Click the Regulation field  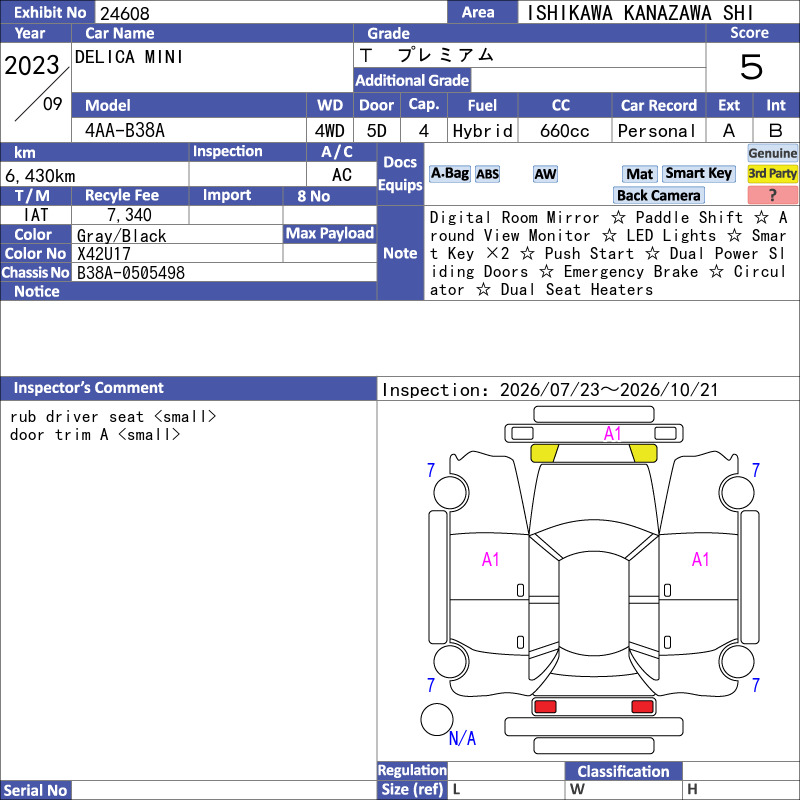tap(506, 770)
